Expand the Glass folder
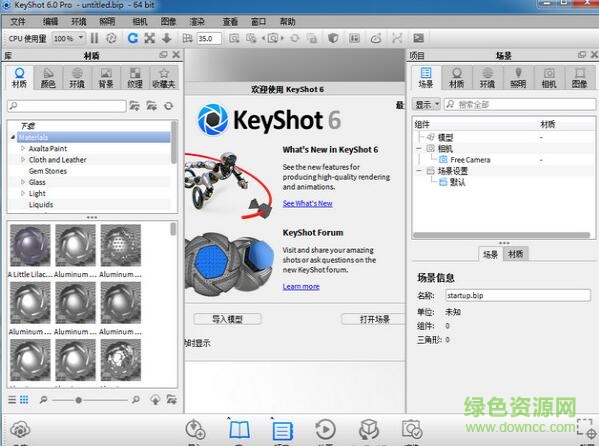599x446 pixels. [23, 182]
